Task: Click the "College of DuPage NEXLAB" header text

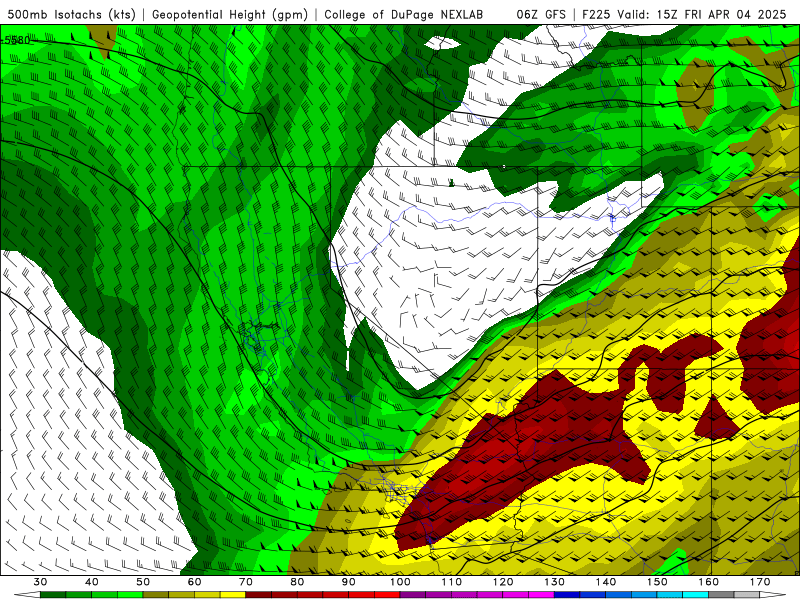Action: point(404,15)
